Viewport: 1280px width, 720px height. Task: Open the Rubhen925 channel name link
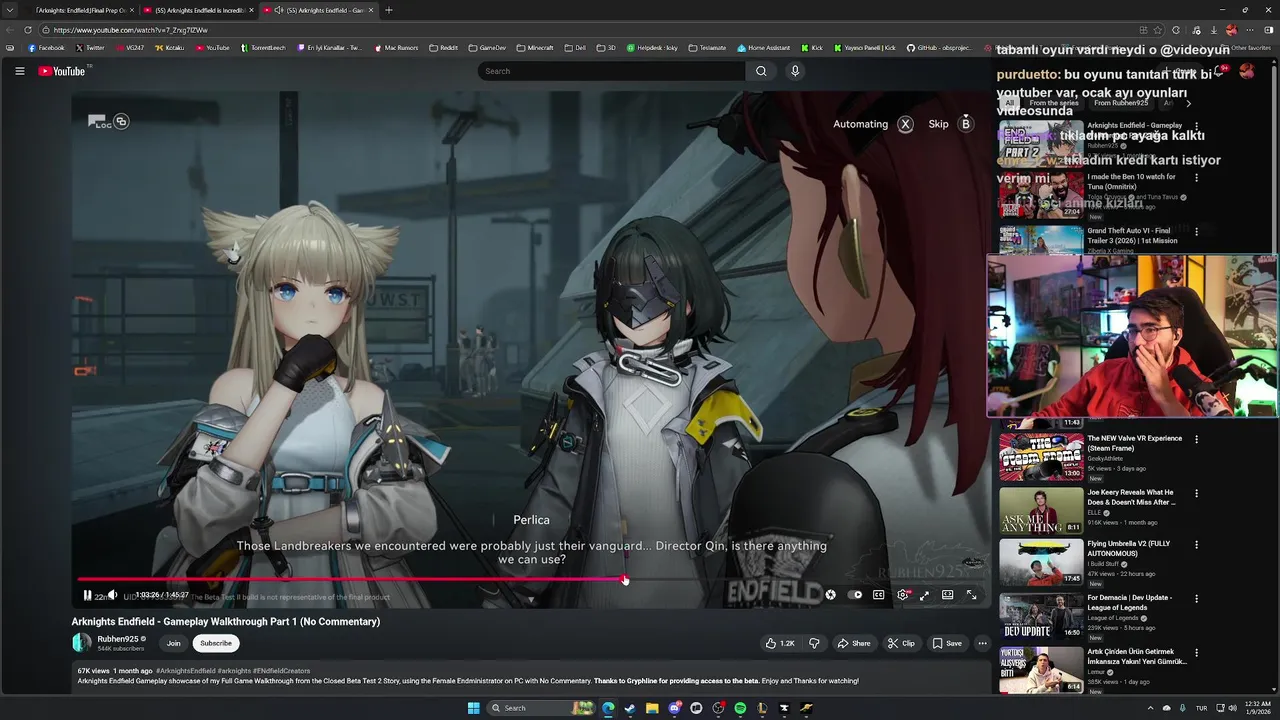(x=118, y=639)
